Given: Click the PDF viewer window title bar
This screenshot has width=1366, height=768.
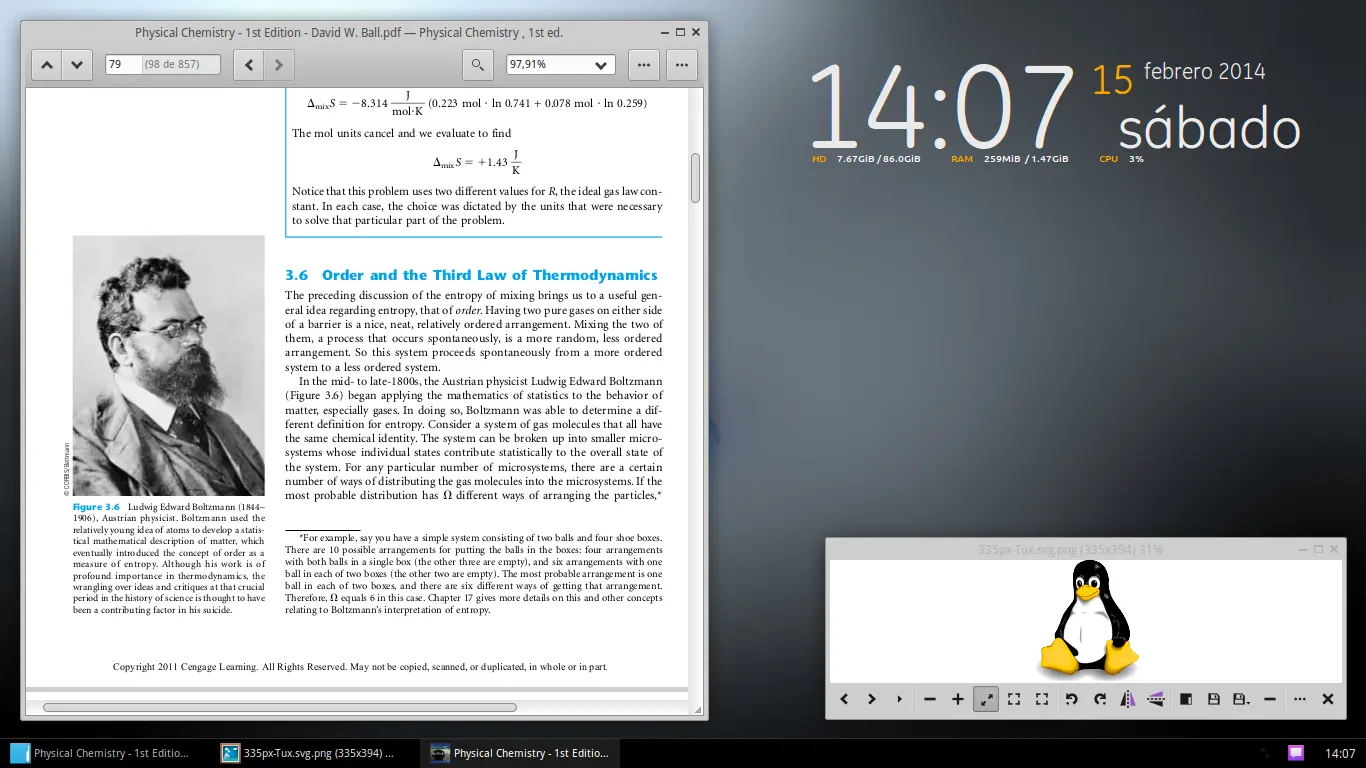Looking at the screenshot, I should (x=349, y=32).
